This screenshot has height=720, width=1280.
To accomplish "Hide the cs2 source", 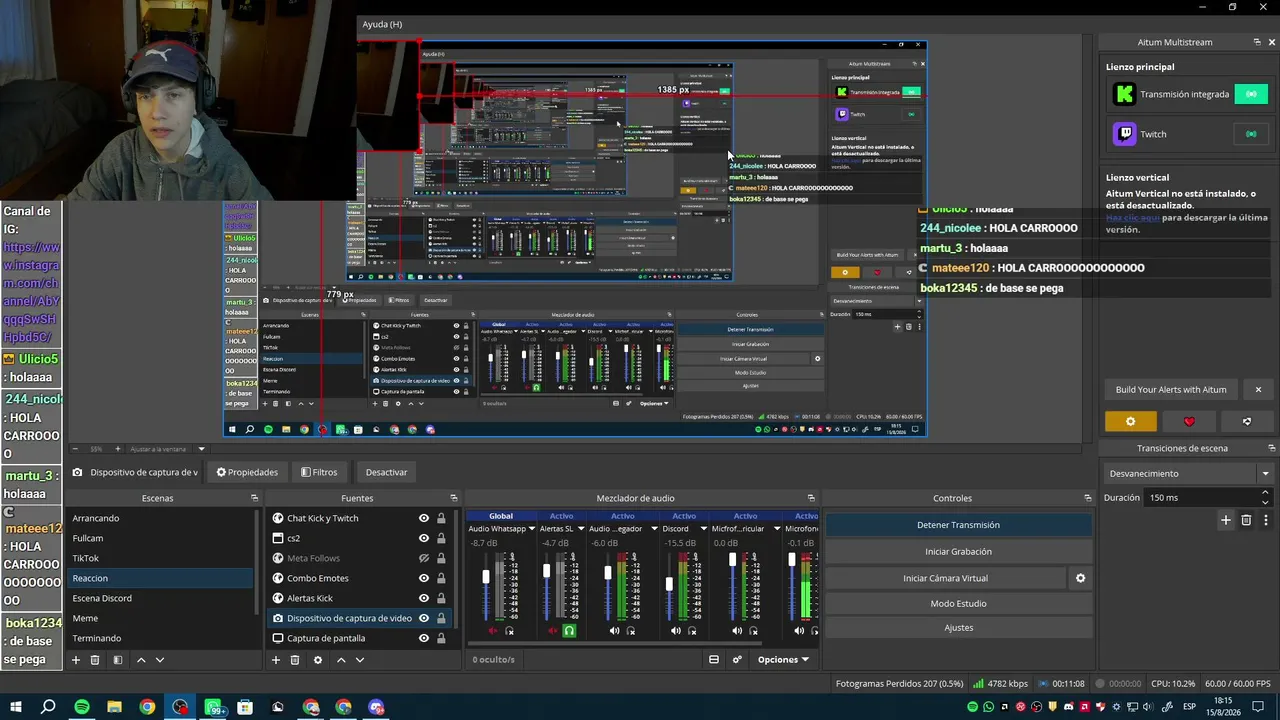I will coord(424,538).
